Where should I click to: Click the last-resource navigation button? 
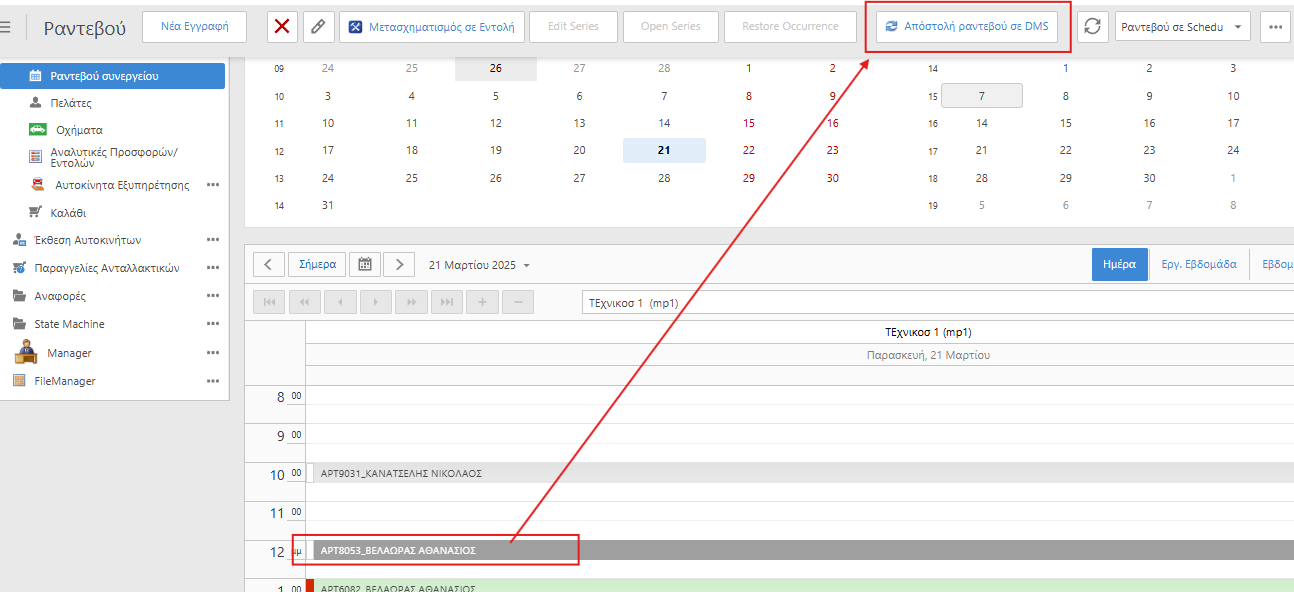click(x=447, y=302)
